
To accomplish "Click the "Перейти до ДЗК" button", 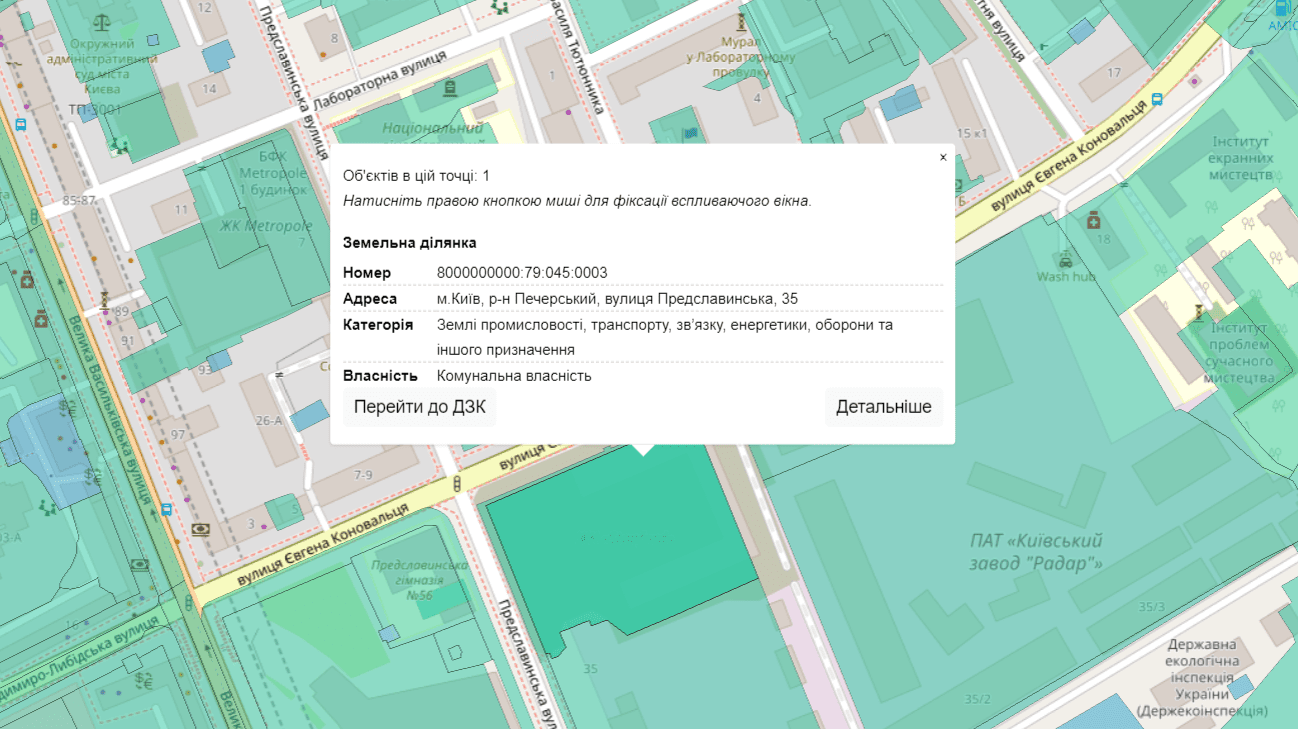I will 419,407.
